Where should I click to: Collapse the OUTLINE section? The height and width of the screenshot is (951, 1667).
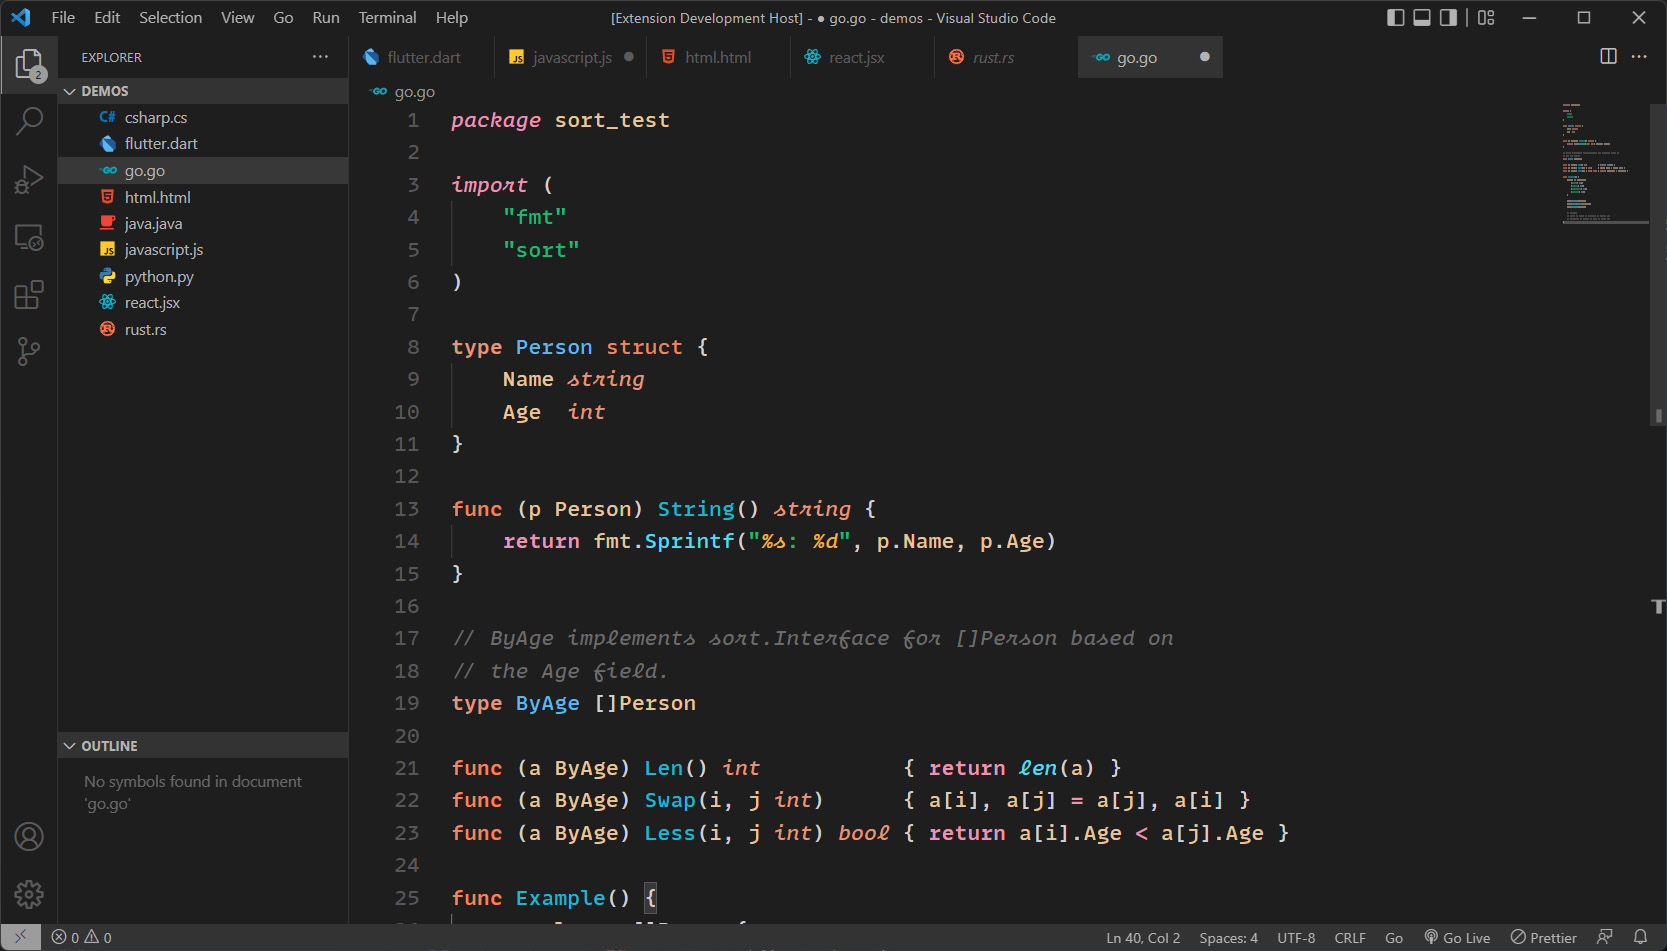point(203,746)
